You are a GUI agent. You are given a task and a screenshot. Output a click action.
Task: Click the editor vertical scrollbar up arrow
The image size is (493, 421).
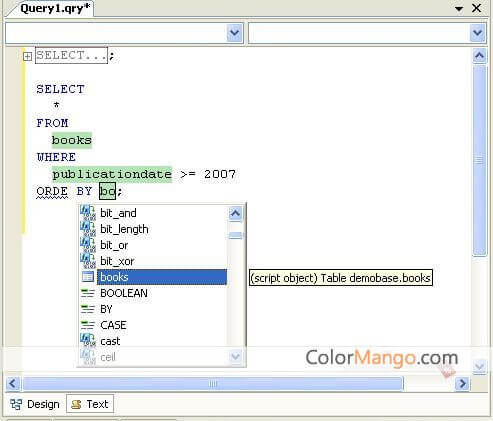pyautogui.click(x=479, y=56)
